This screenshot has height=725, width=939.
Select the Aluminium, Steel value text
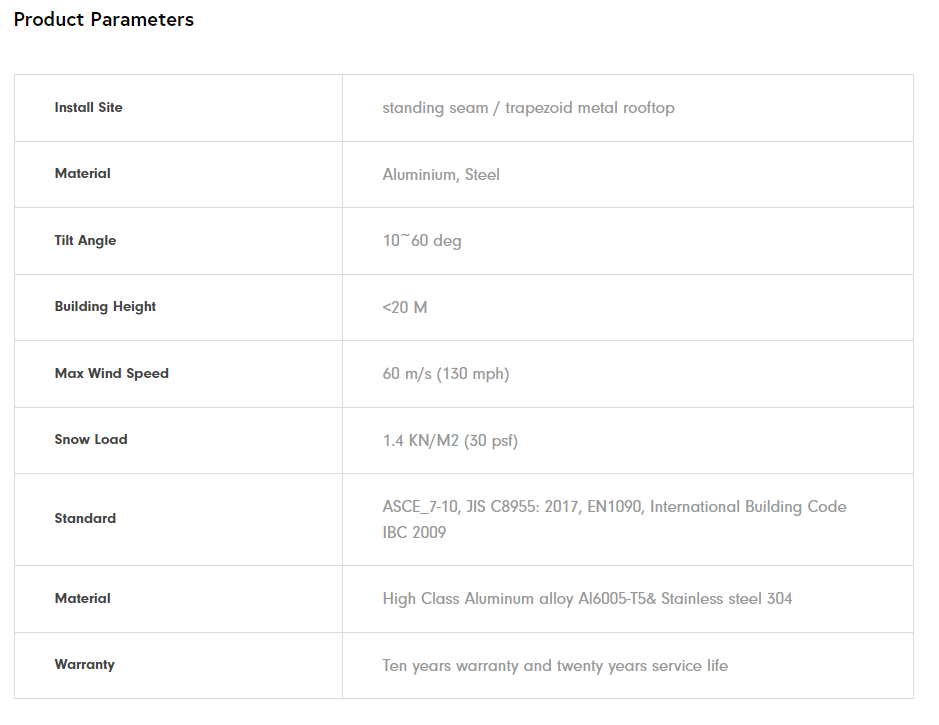[x=441, y=175]
